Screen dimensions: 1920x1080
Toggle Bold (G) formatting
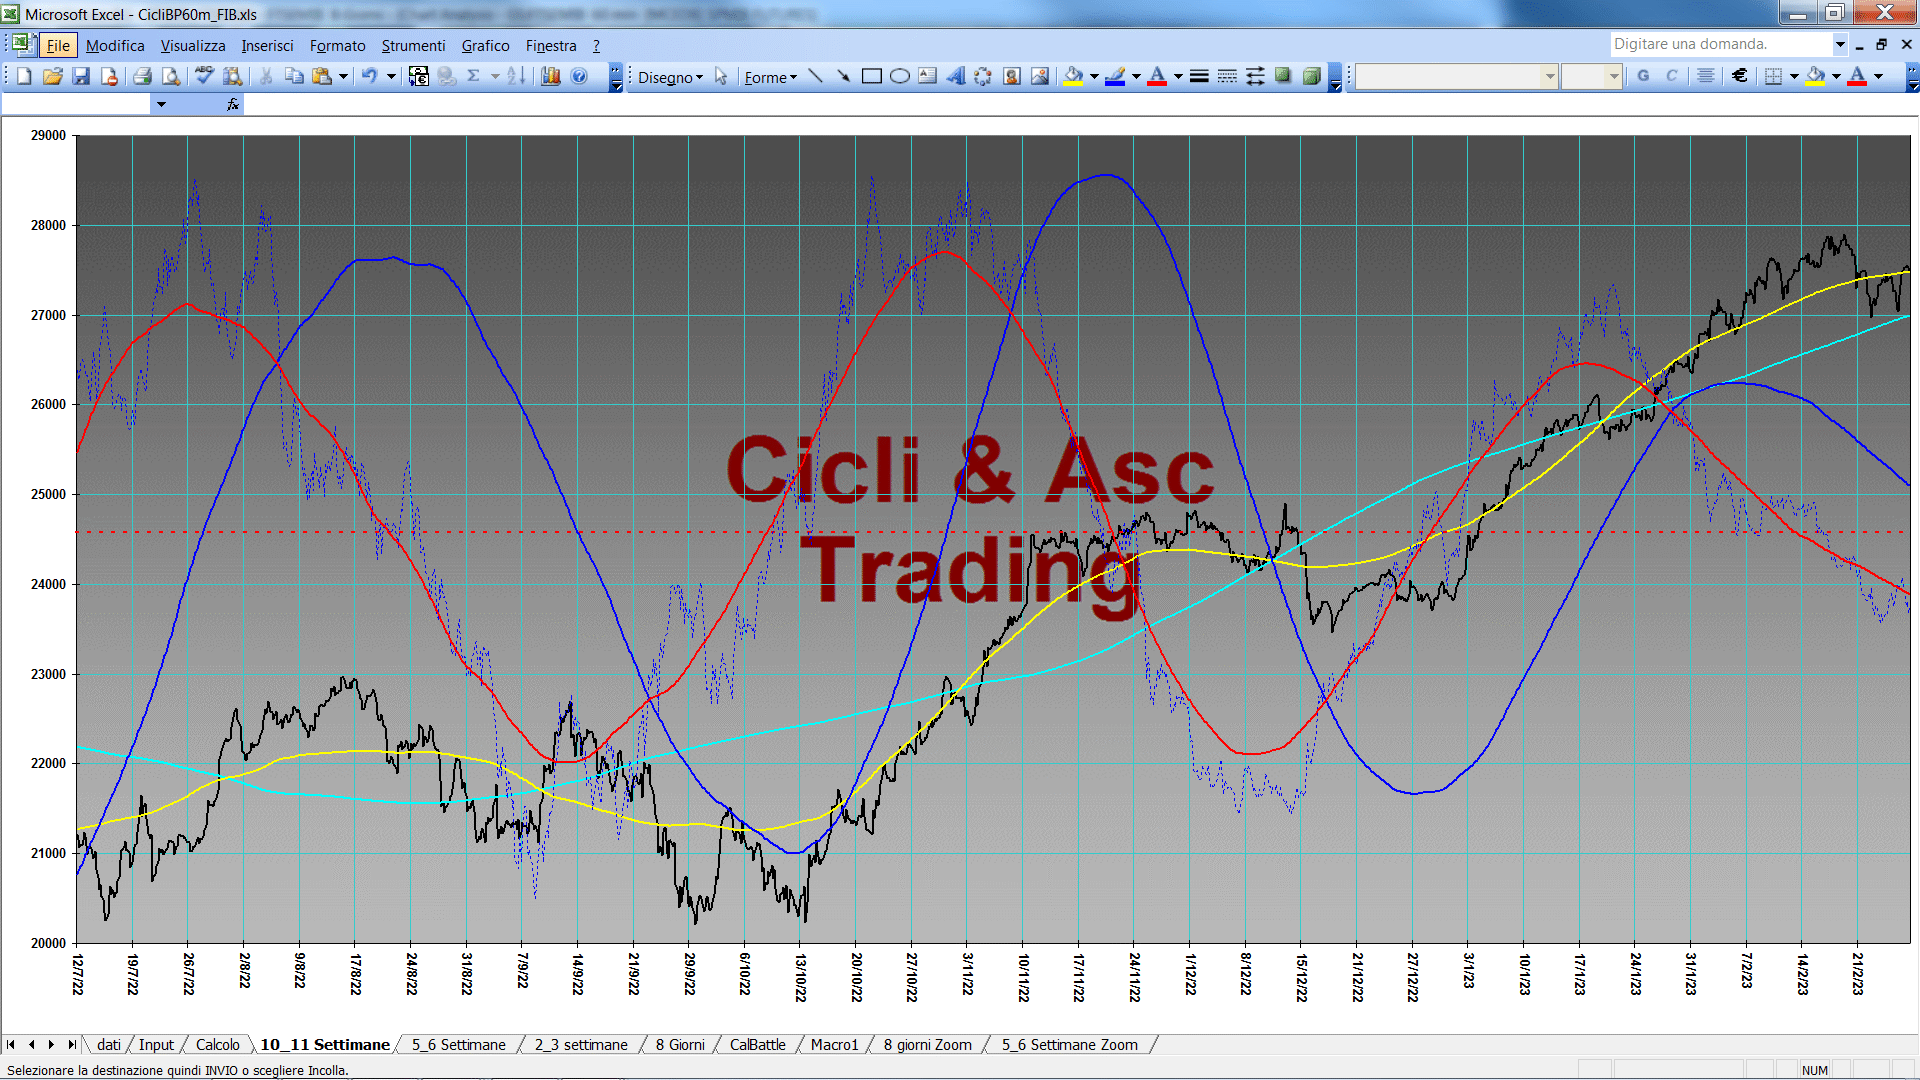point(1643,76)
